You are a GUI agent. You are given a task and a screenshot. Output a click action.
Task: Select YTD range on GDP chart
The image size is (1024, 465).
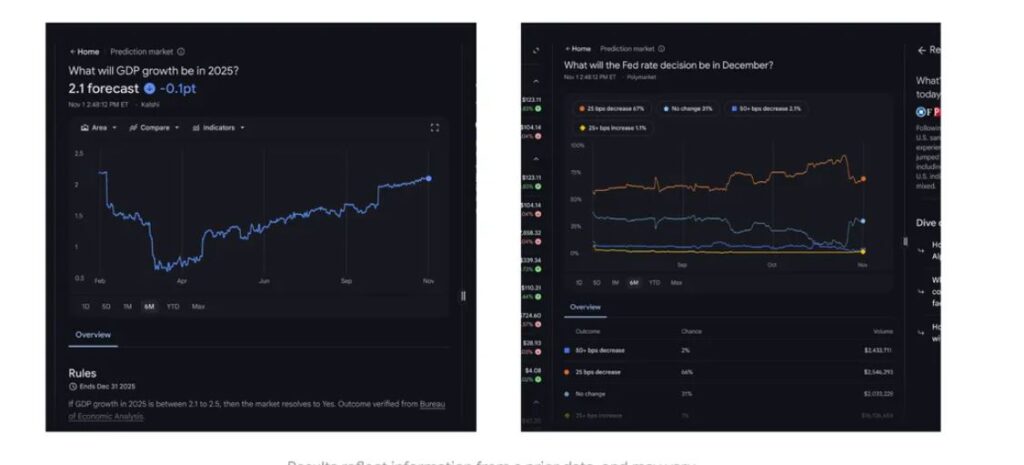173,306
